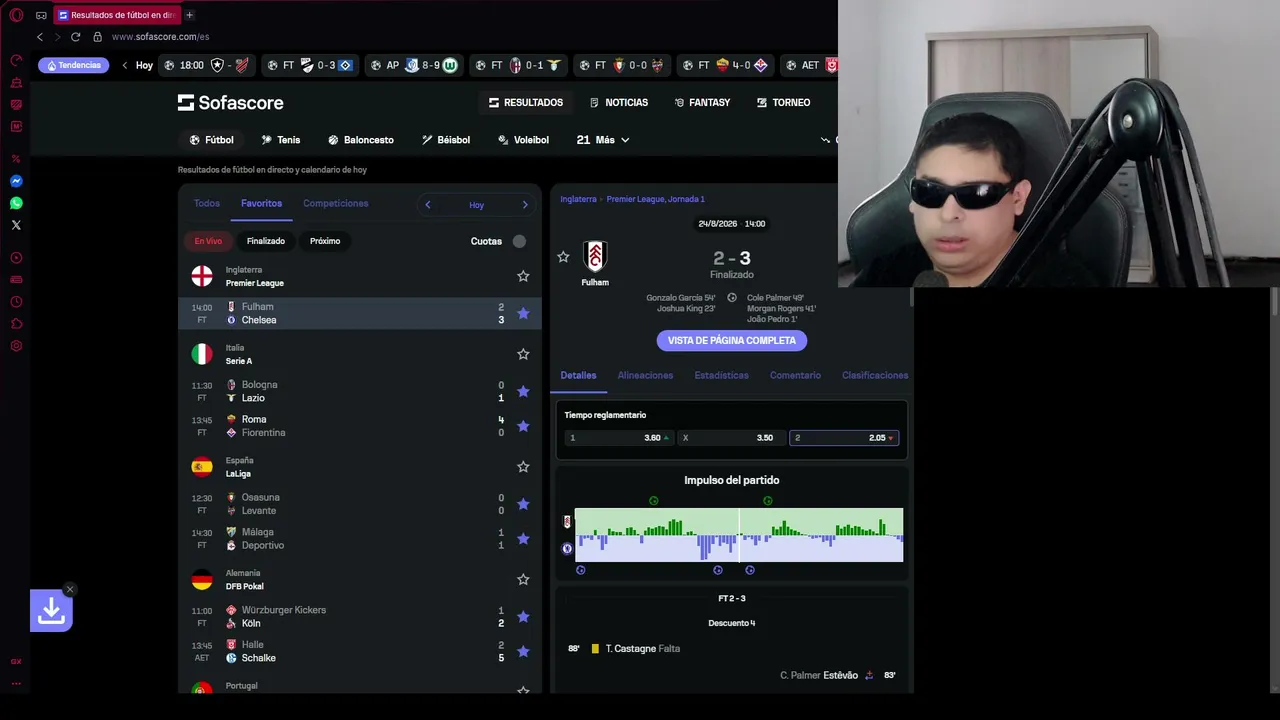
Task: Toggle favorite star for Málaga vs Deportivo
Action: point(523,539)
